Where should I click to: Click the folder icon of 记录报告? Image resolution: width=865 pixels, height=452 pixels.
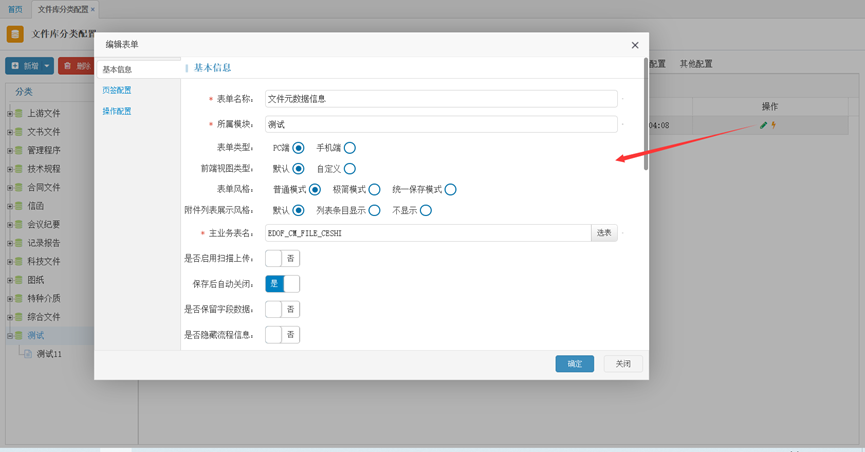[19, 243]
